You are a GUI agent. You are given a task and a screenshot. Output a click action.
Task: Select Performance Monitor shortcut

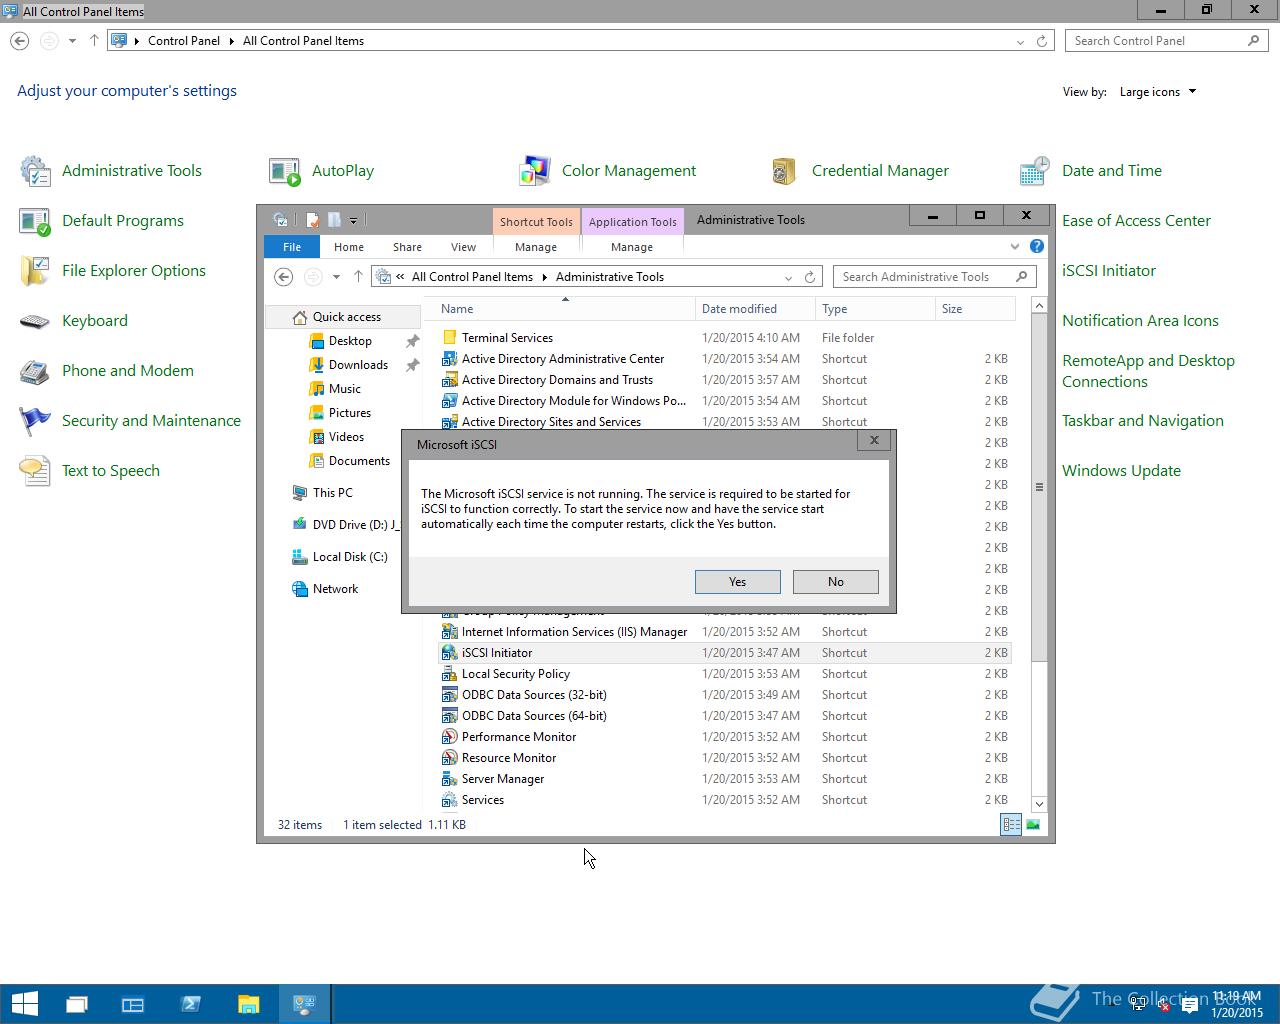725,737
